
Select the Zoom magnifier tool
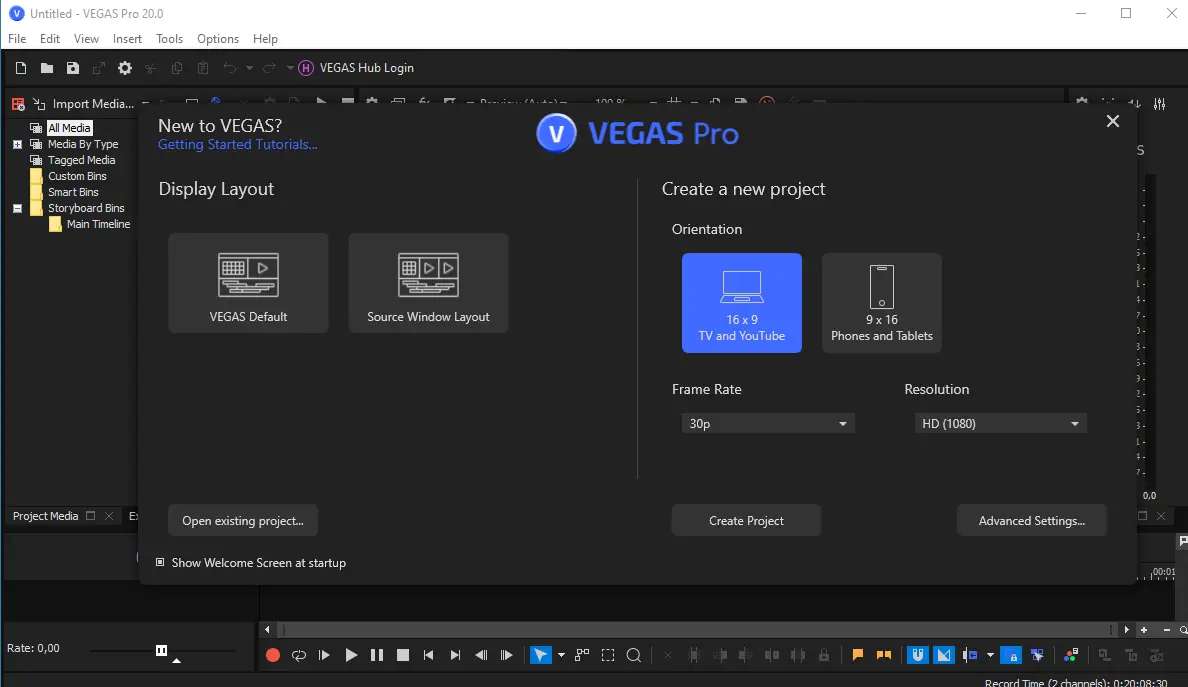coord(634,655)
